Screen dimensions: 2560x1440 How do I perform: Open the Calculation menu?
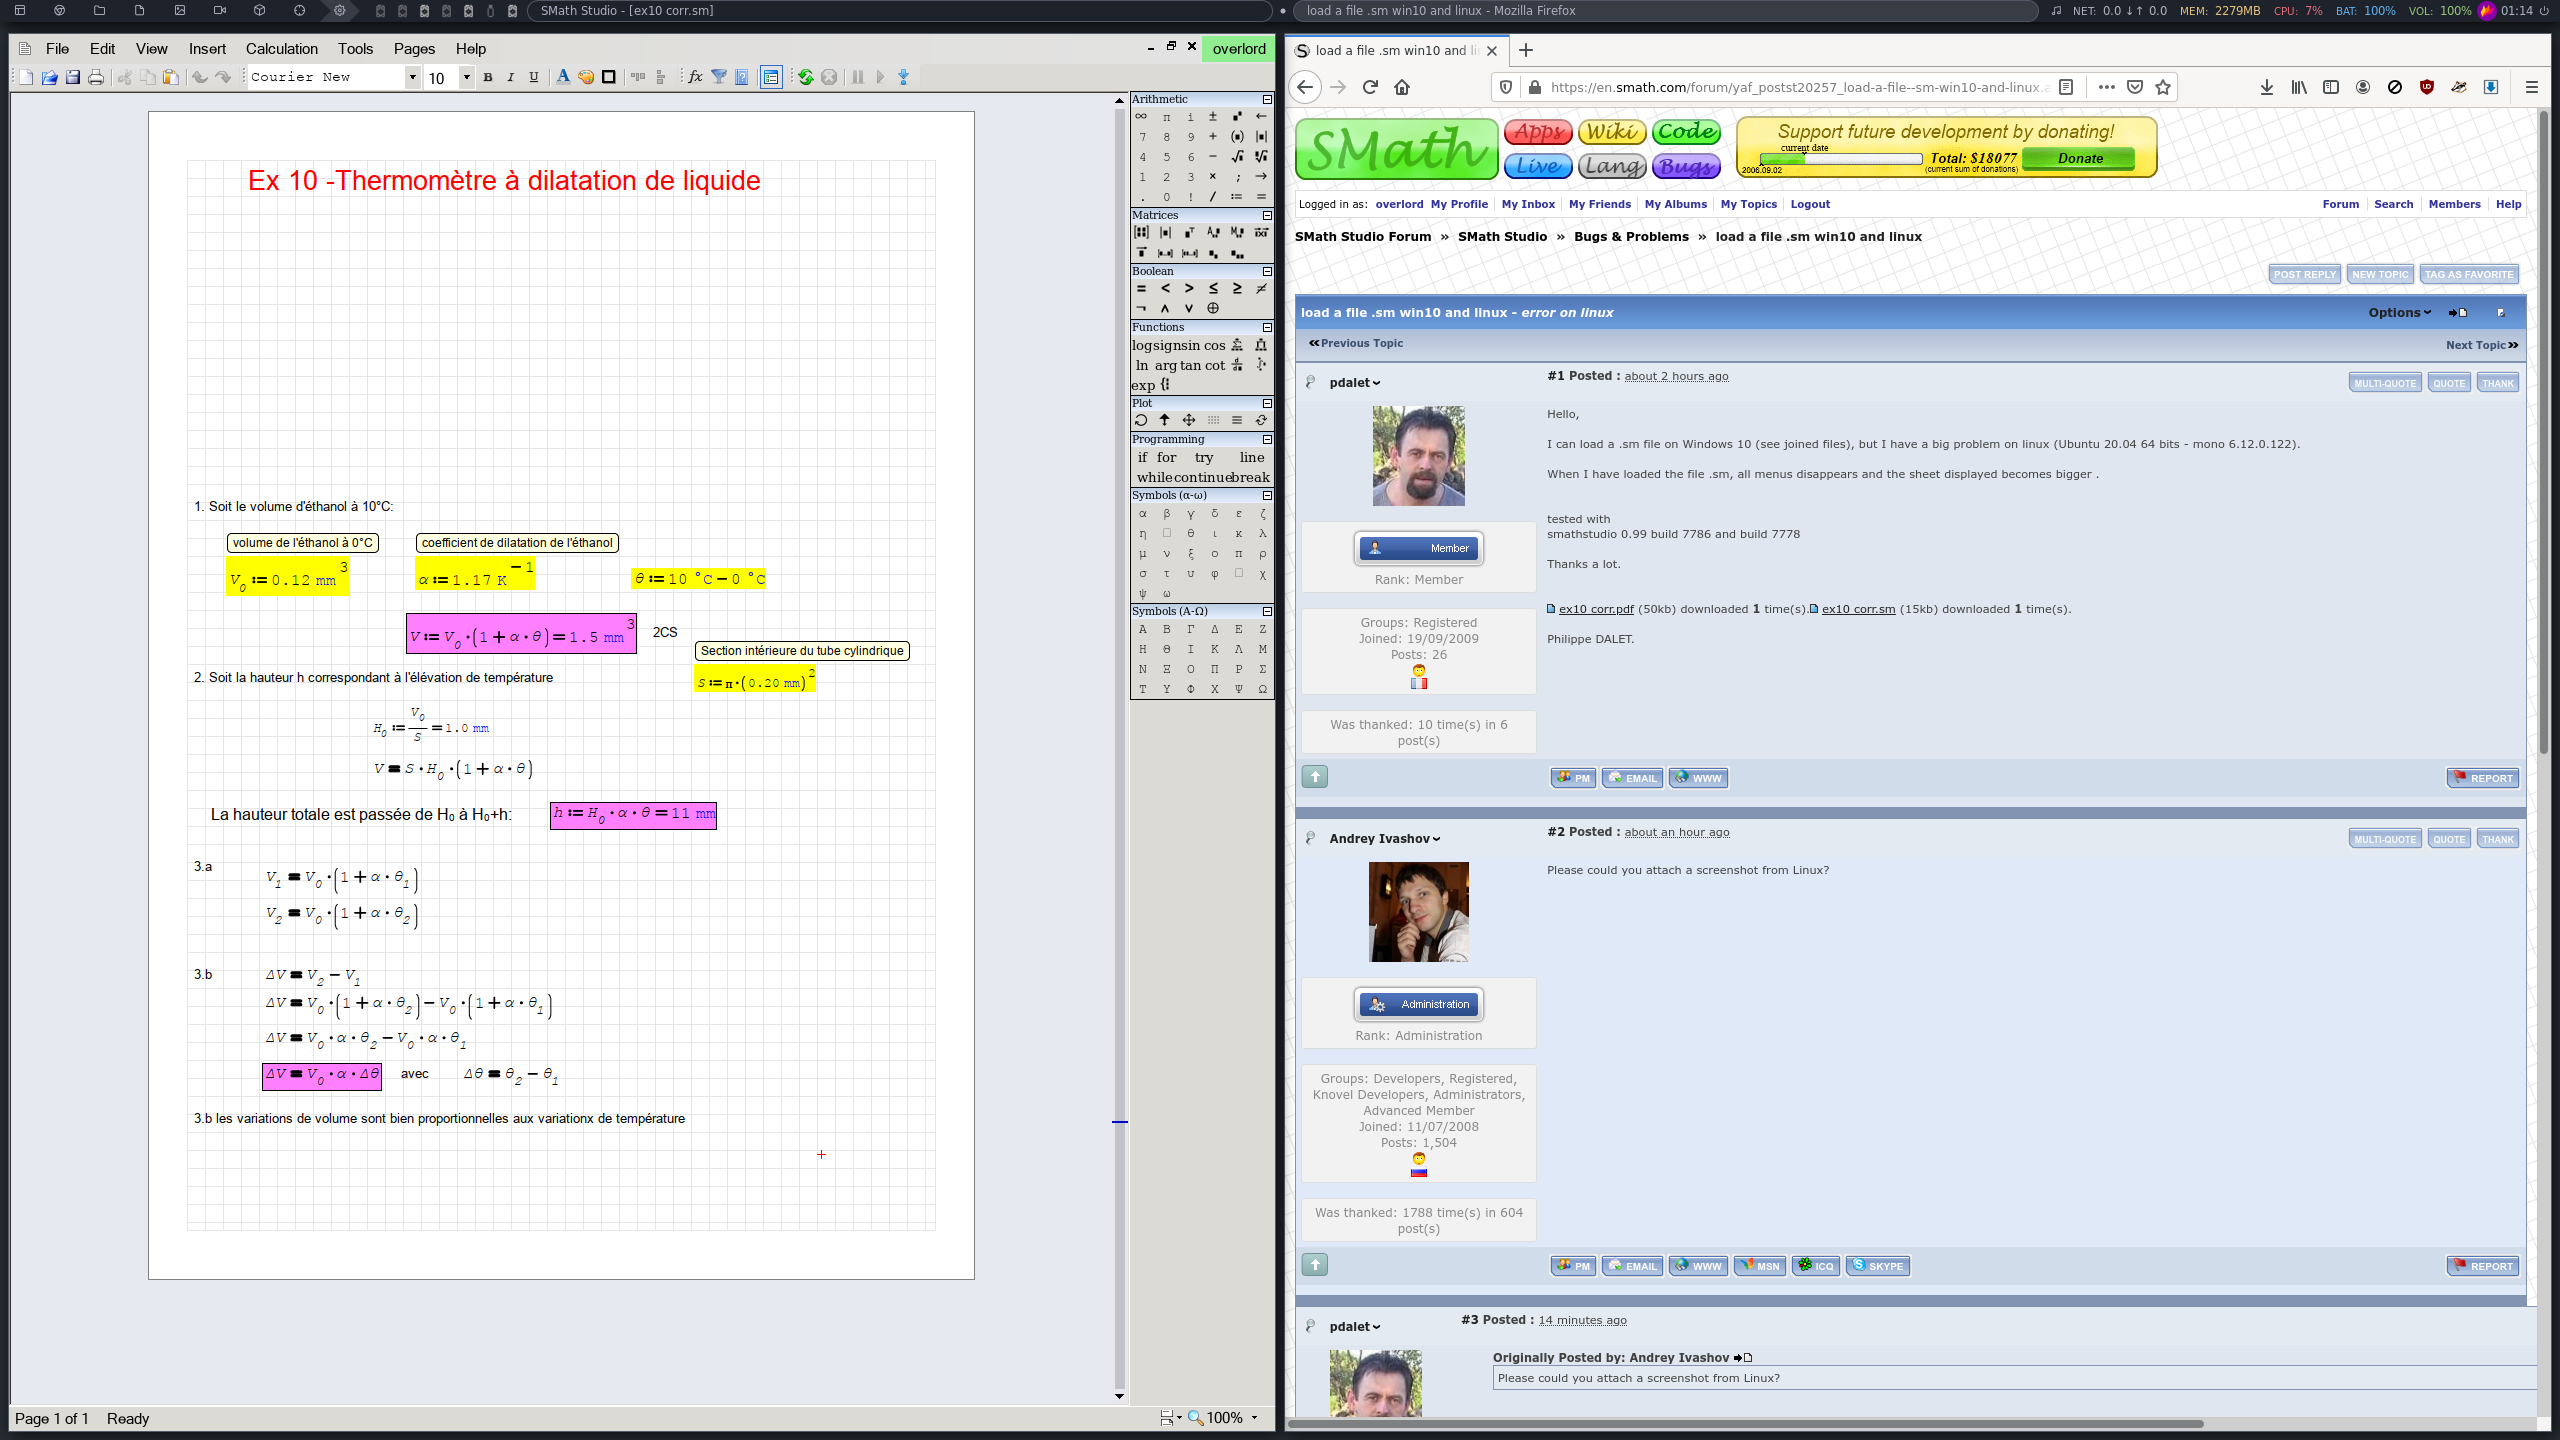[x=281, y=48]
